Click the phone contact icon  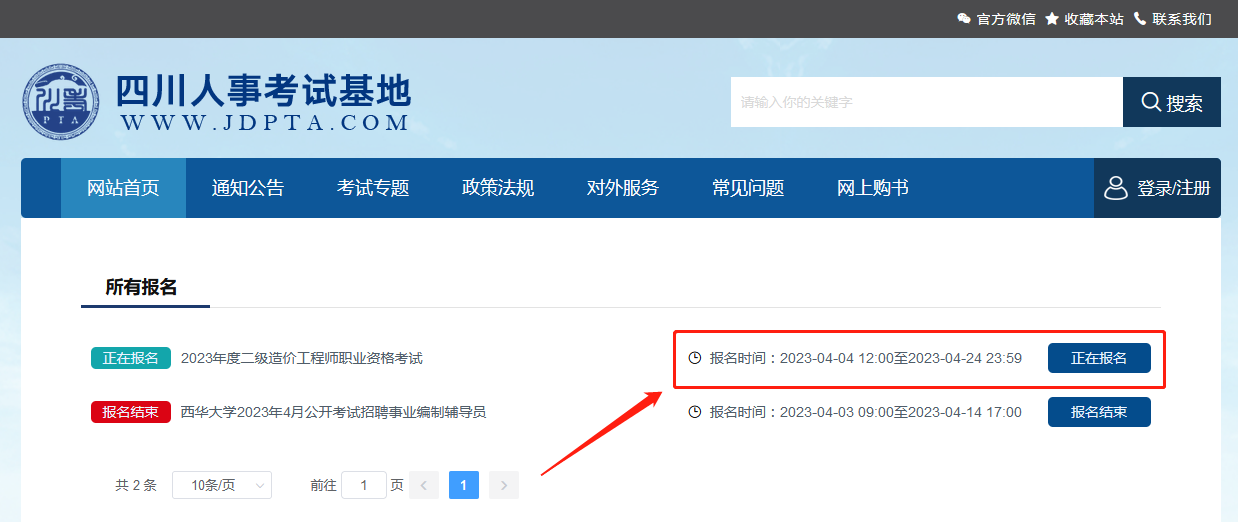(x=1140, y=19)
